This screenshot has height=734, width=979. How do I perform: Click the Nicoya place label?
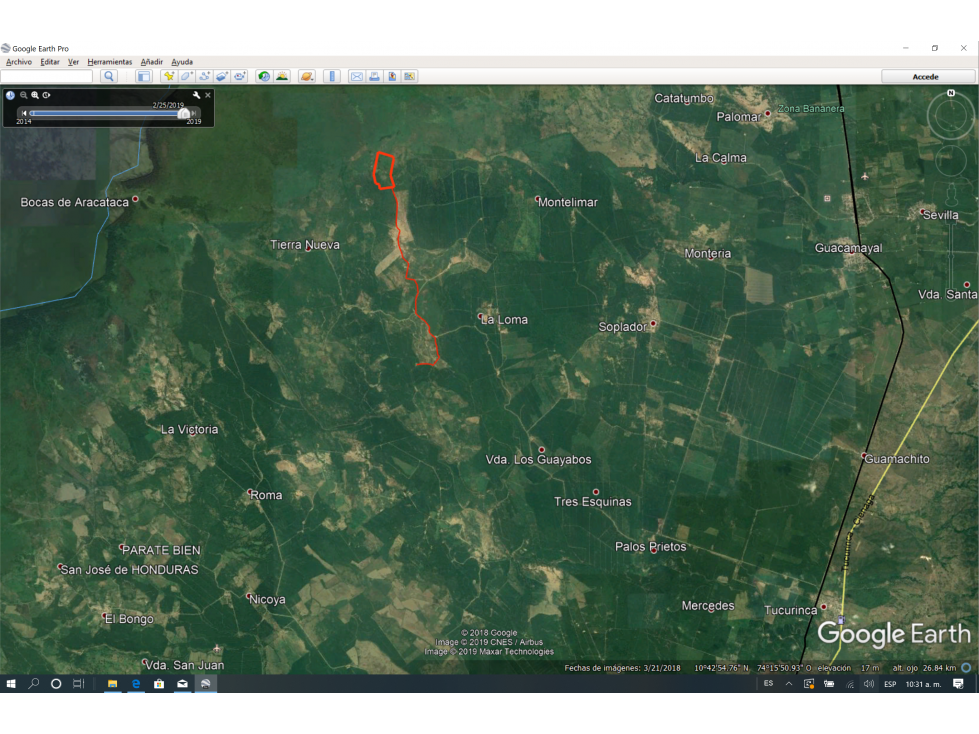point(267,599)
